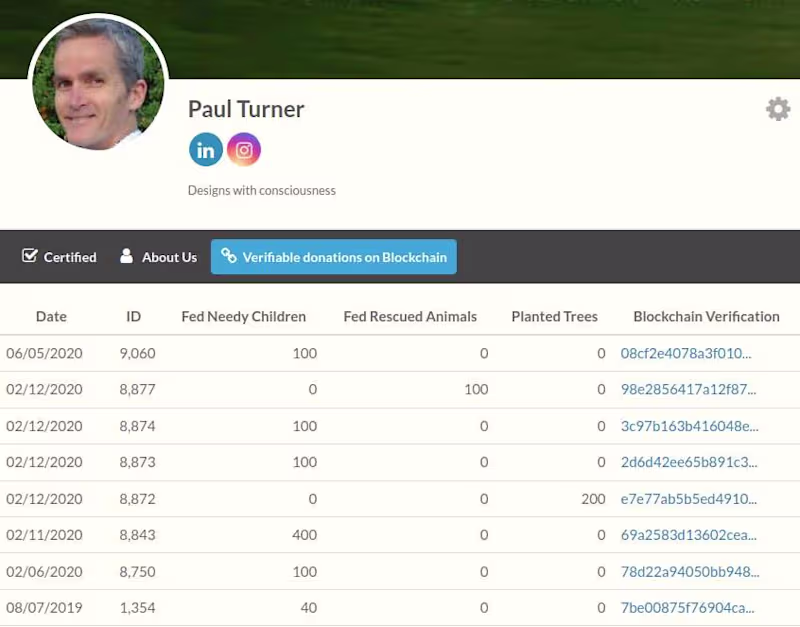The image size is (800, 627).
Task: Click the Paul Turner name heading
Action: 246,109
